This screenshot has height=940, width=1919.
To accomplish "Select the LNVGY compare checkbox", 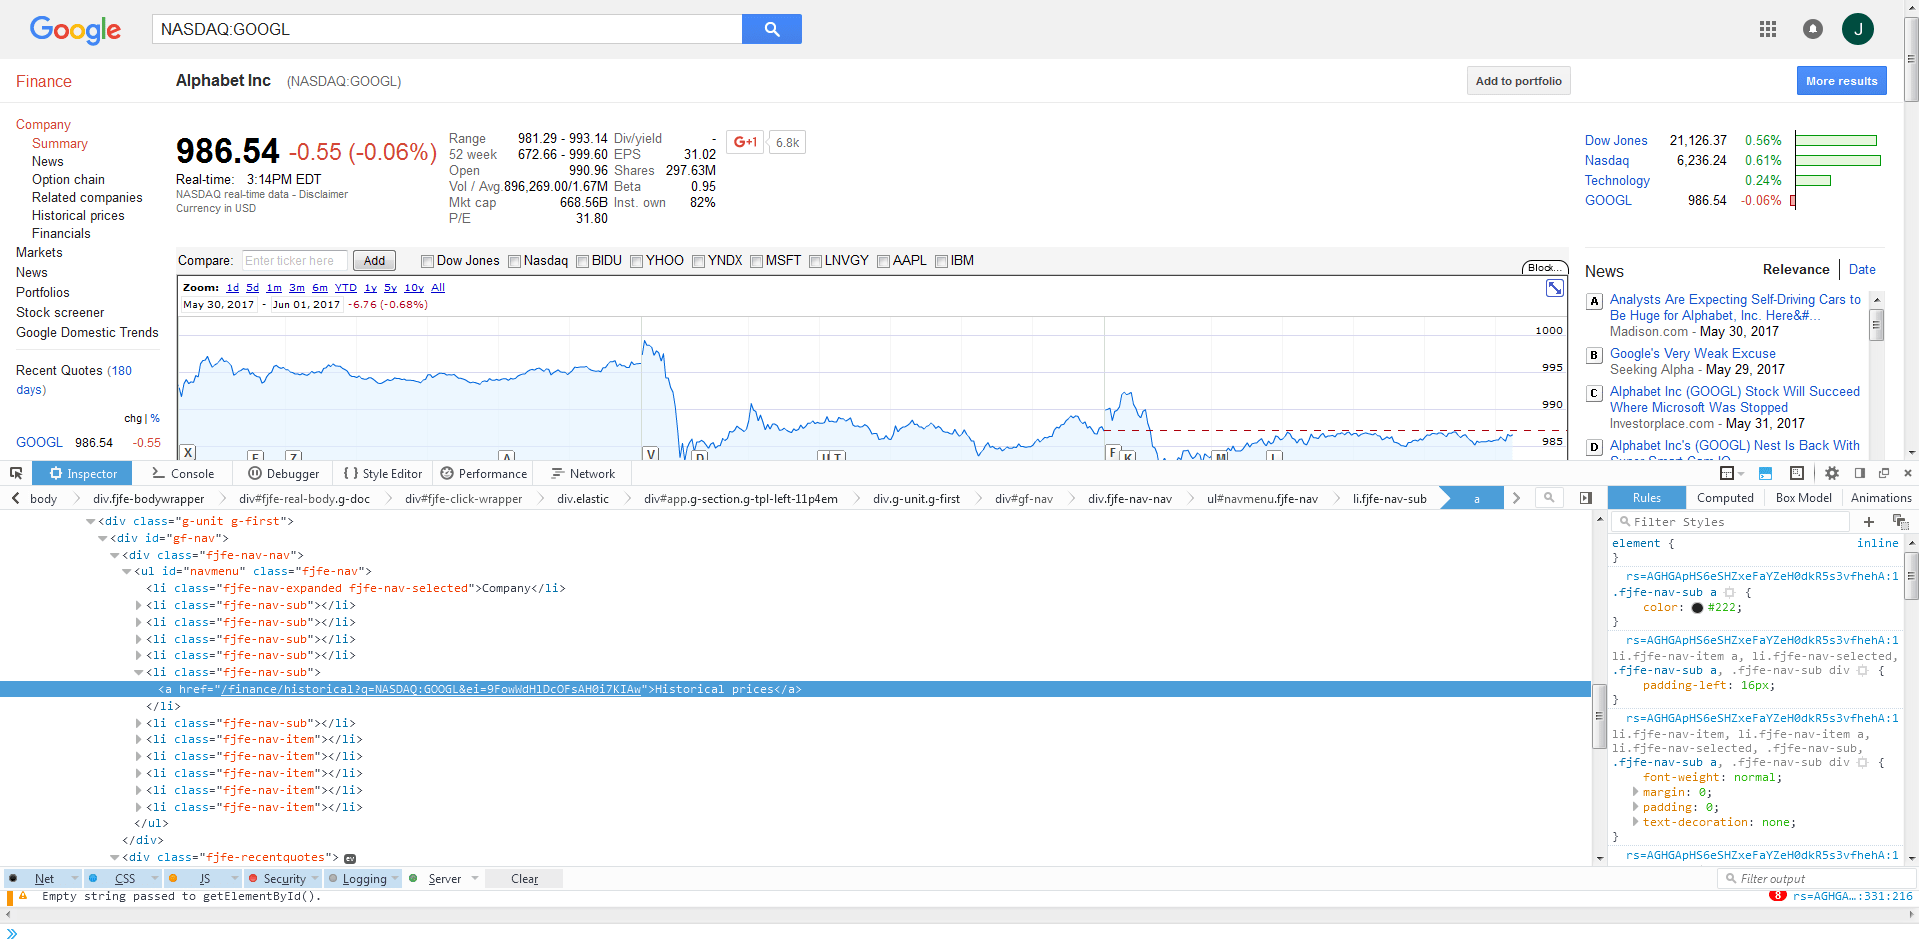I will coord(815,262).
